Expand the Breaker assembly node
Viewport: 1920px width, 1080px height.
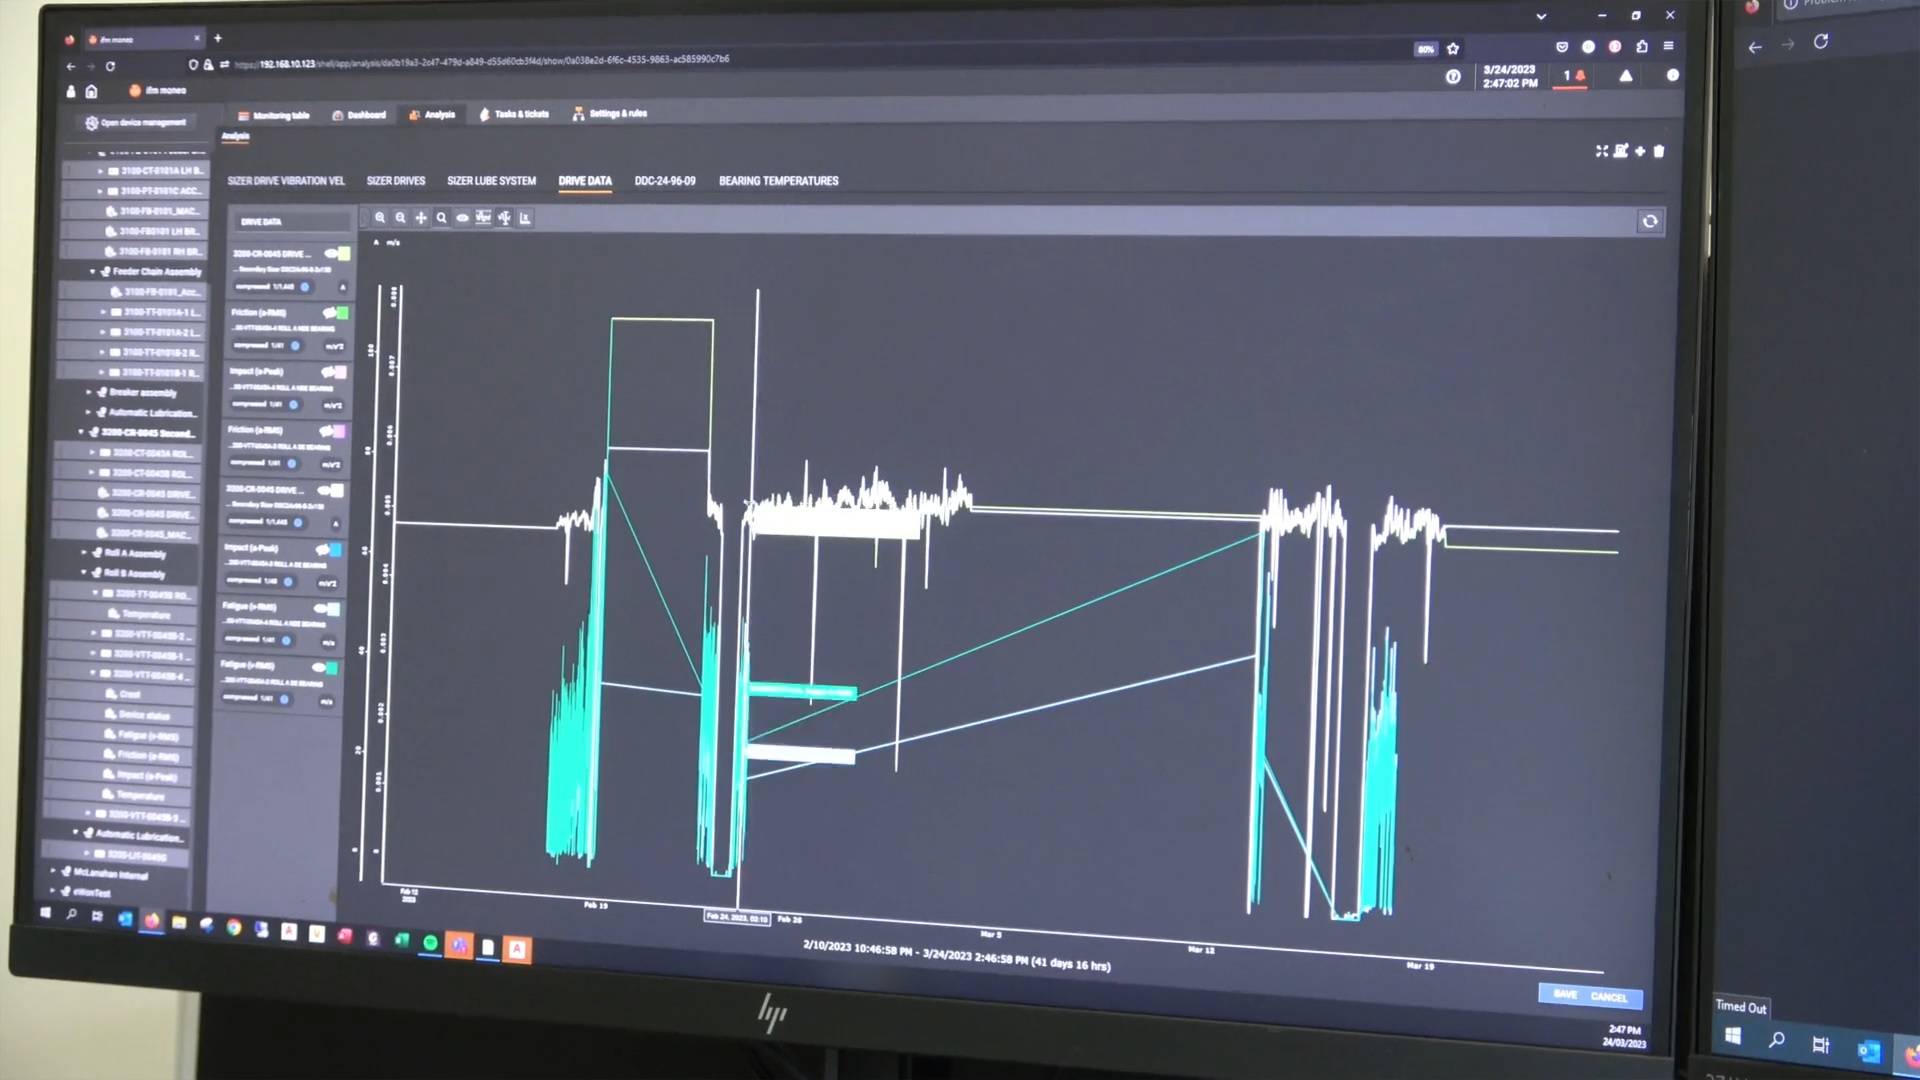click(x=89, y=392)
